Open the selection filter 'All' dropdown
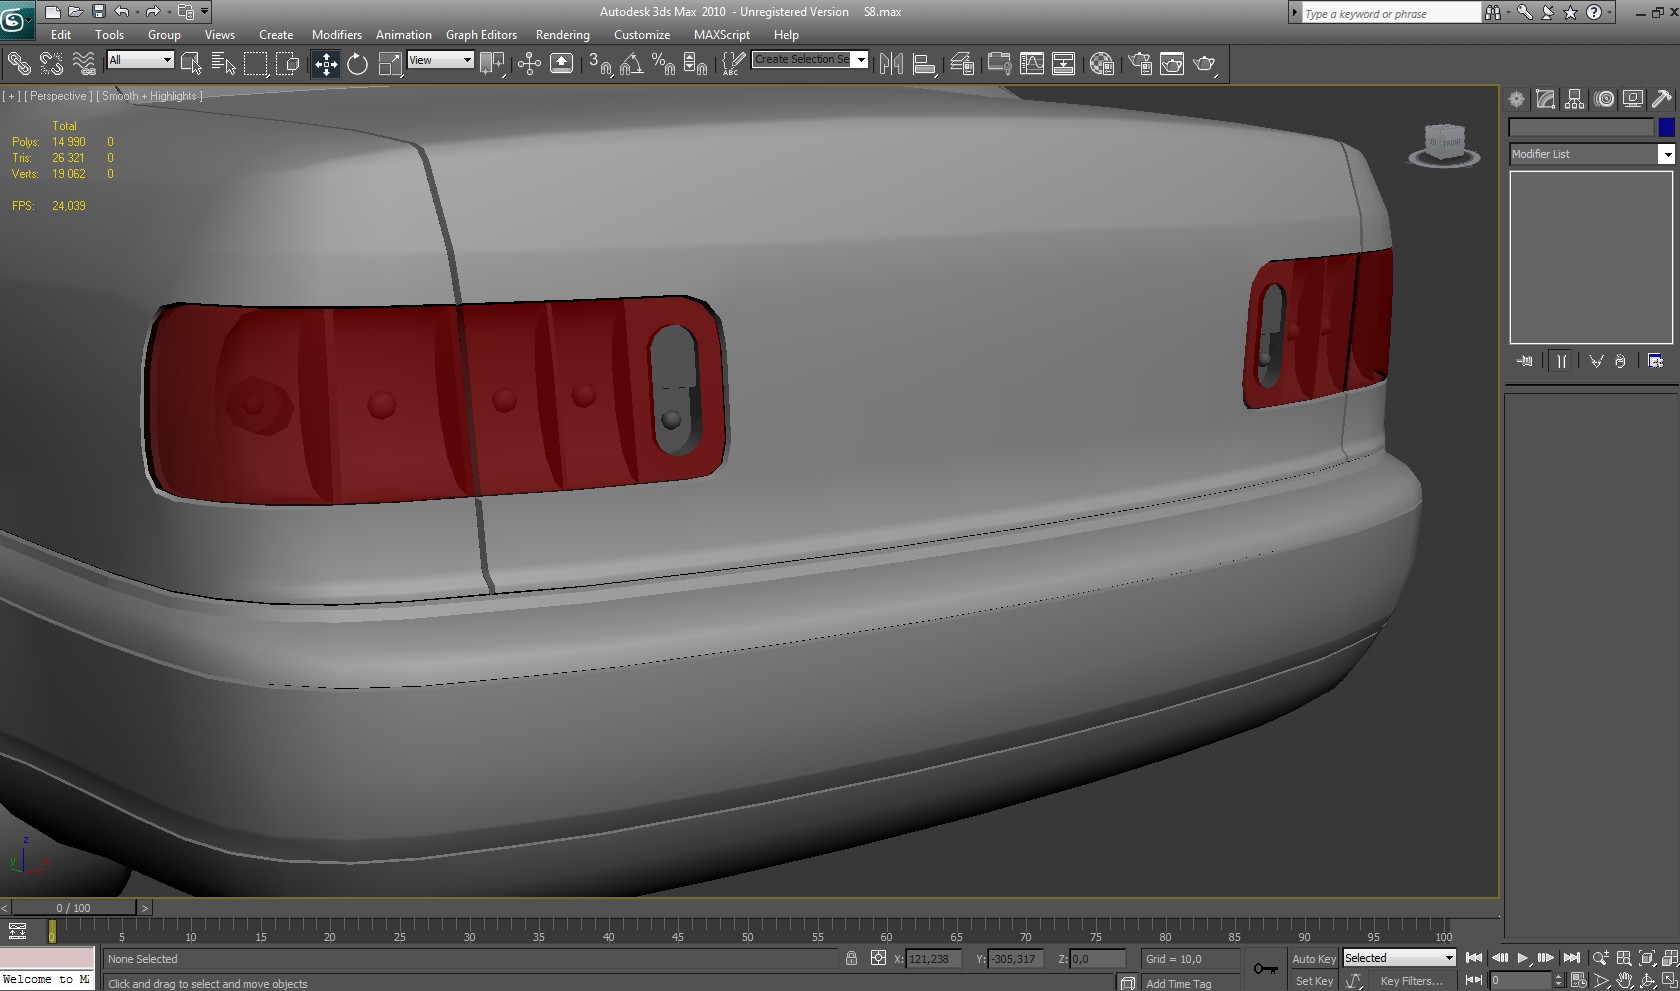Screen dimensions: 1680x991 click(x=140, y=60)
